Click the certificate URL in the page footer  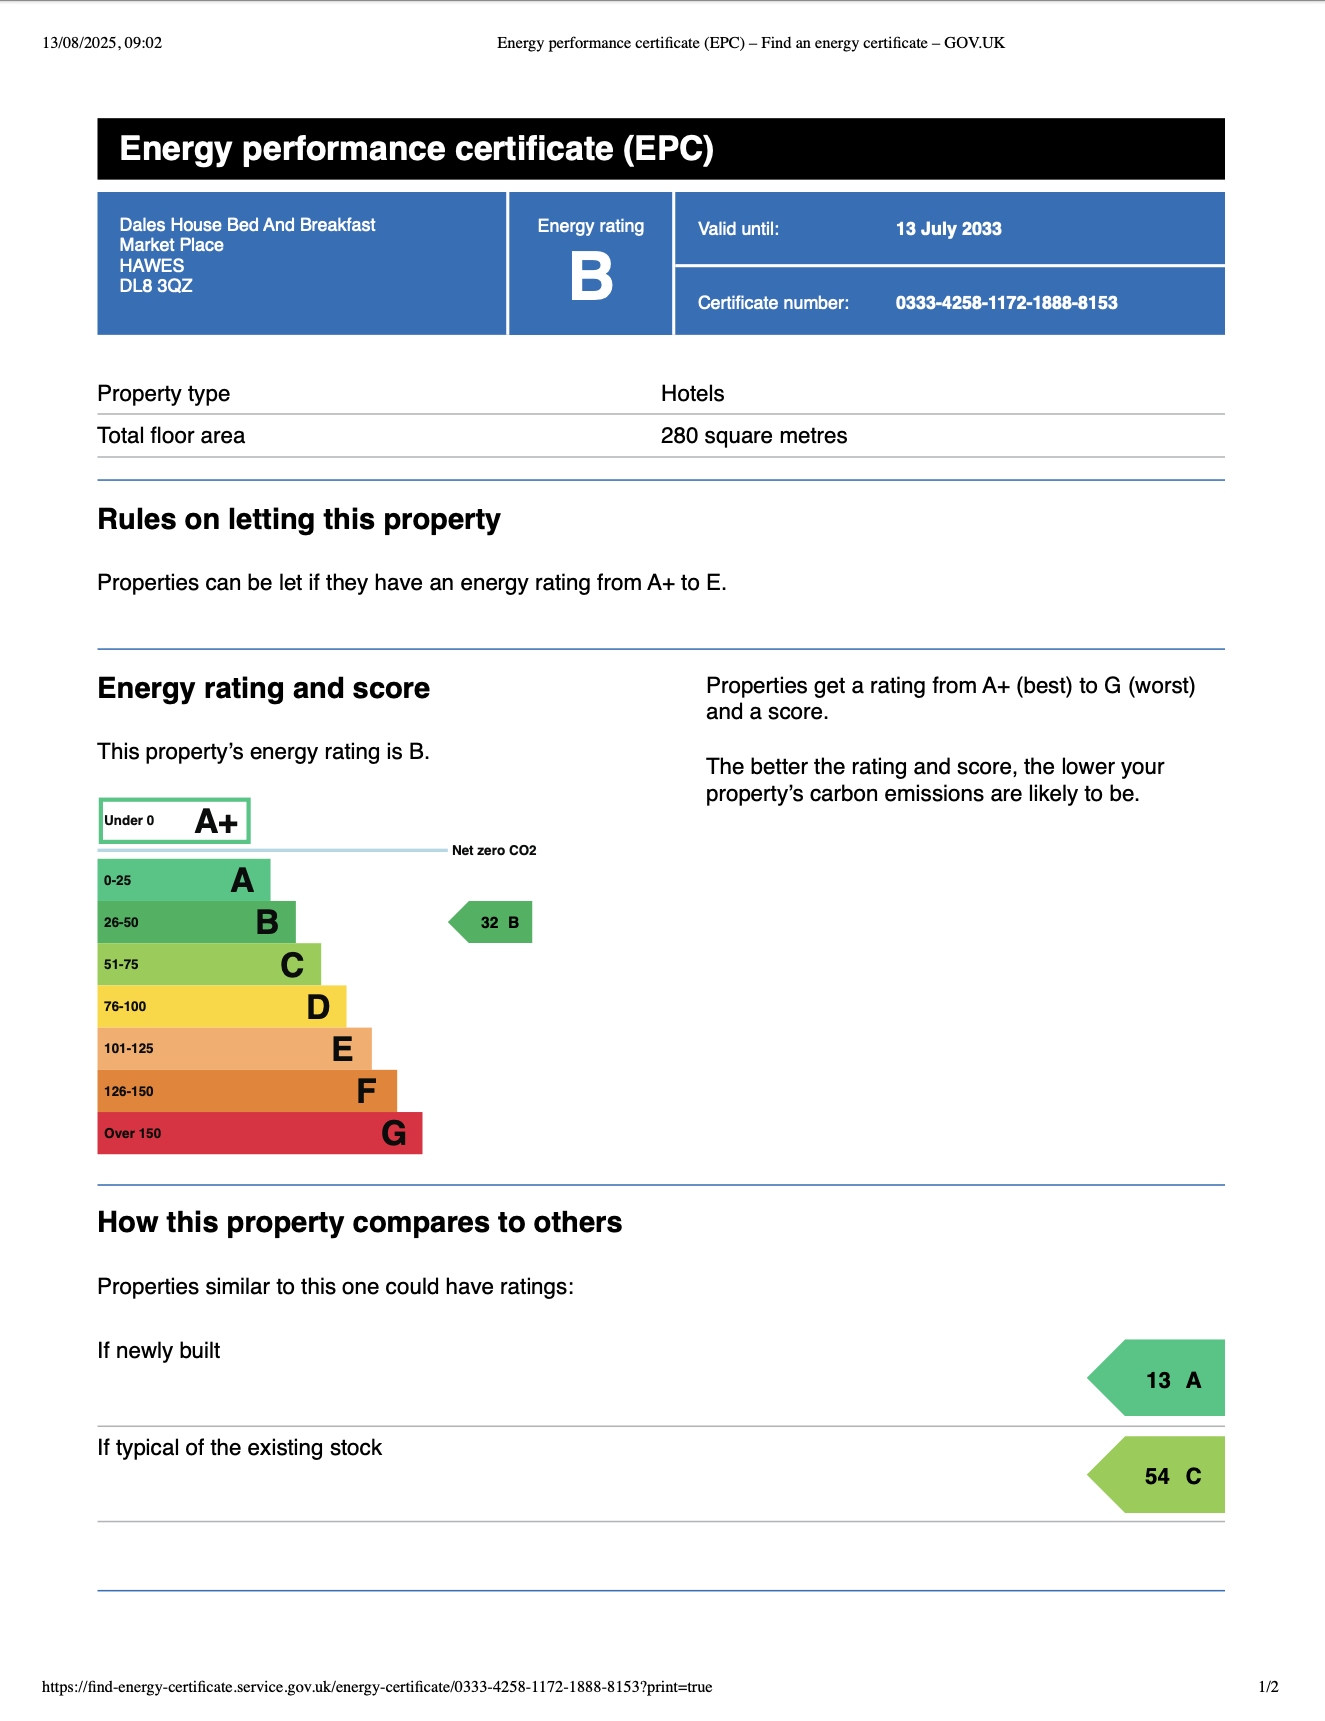(377, 1687)
